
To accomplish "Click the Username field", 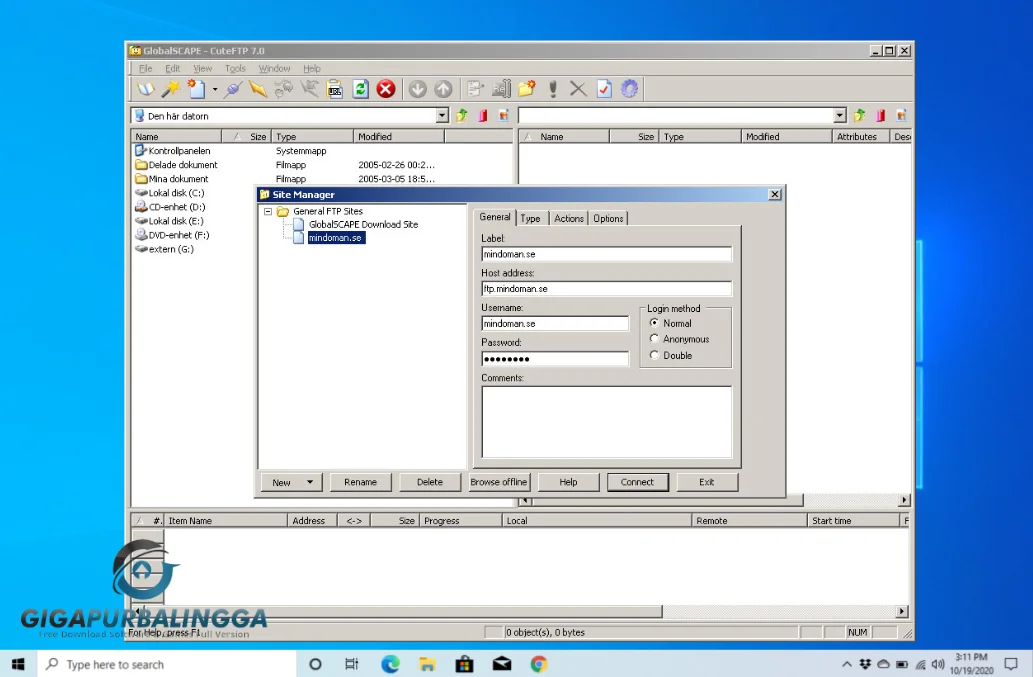I will (555, 324).
